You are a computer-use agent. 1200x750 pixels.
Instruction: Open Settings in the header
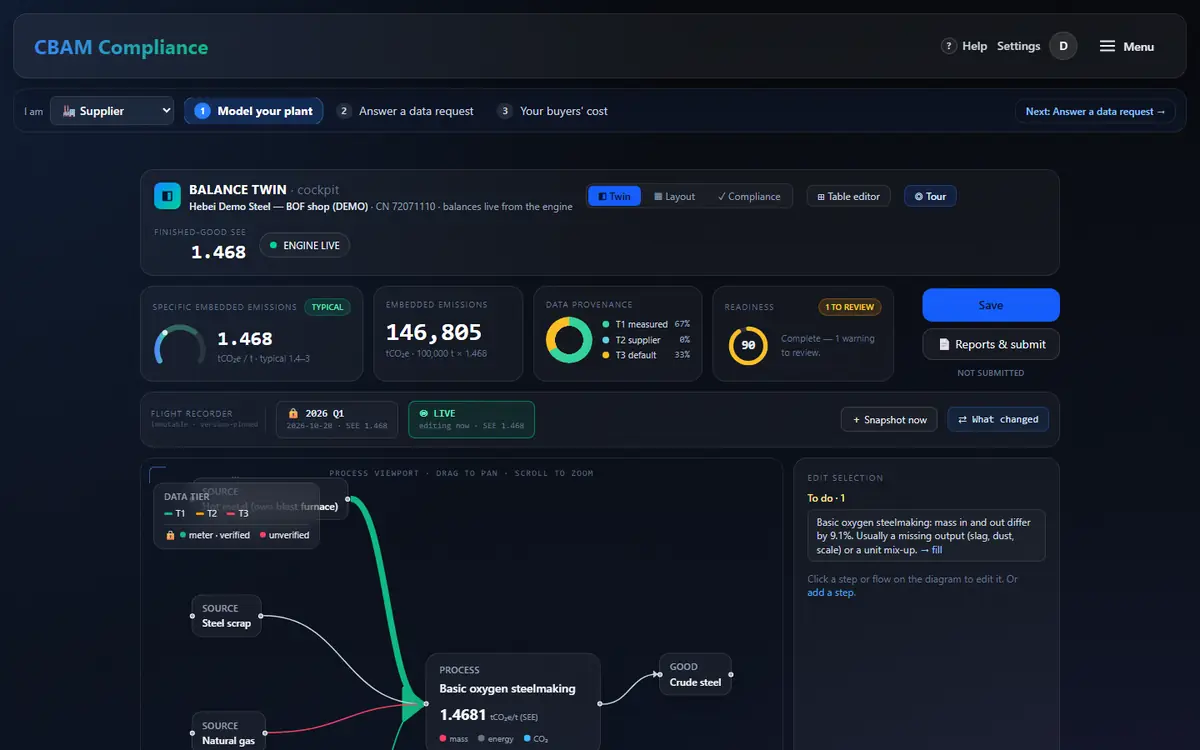(x=1019, y=46)
